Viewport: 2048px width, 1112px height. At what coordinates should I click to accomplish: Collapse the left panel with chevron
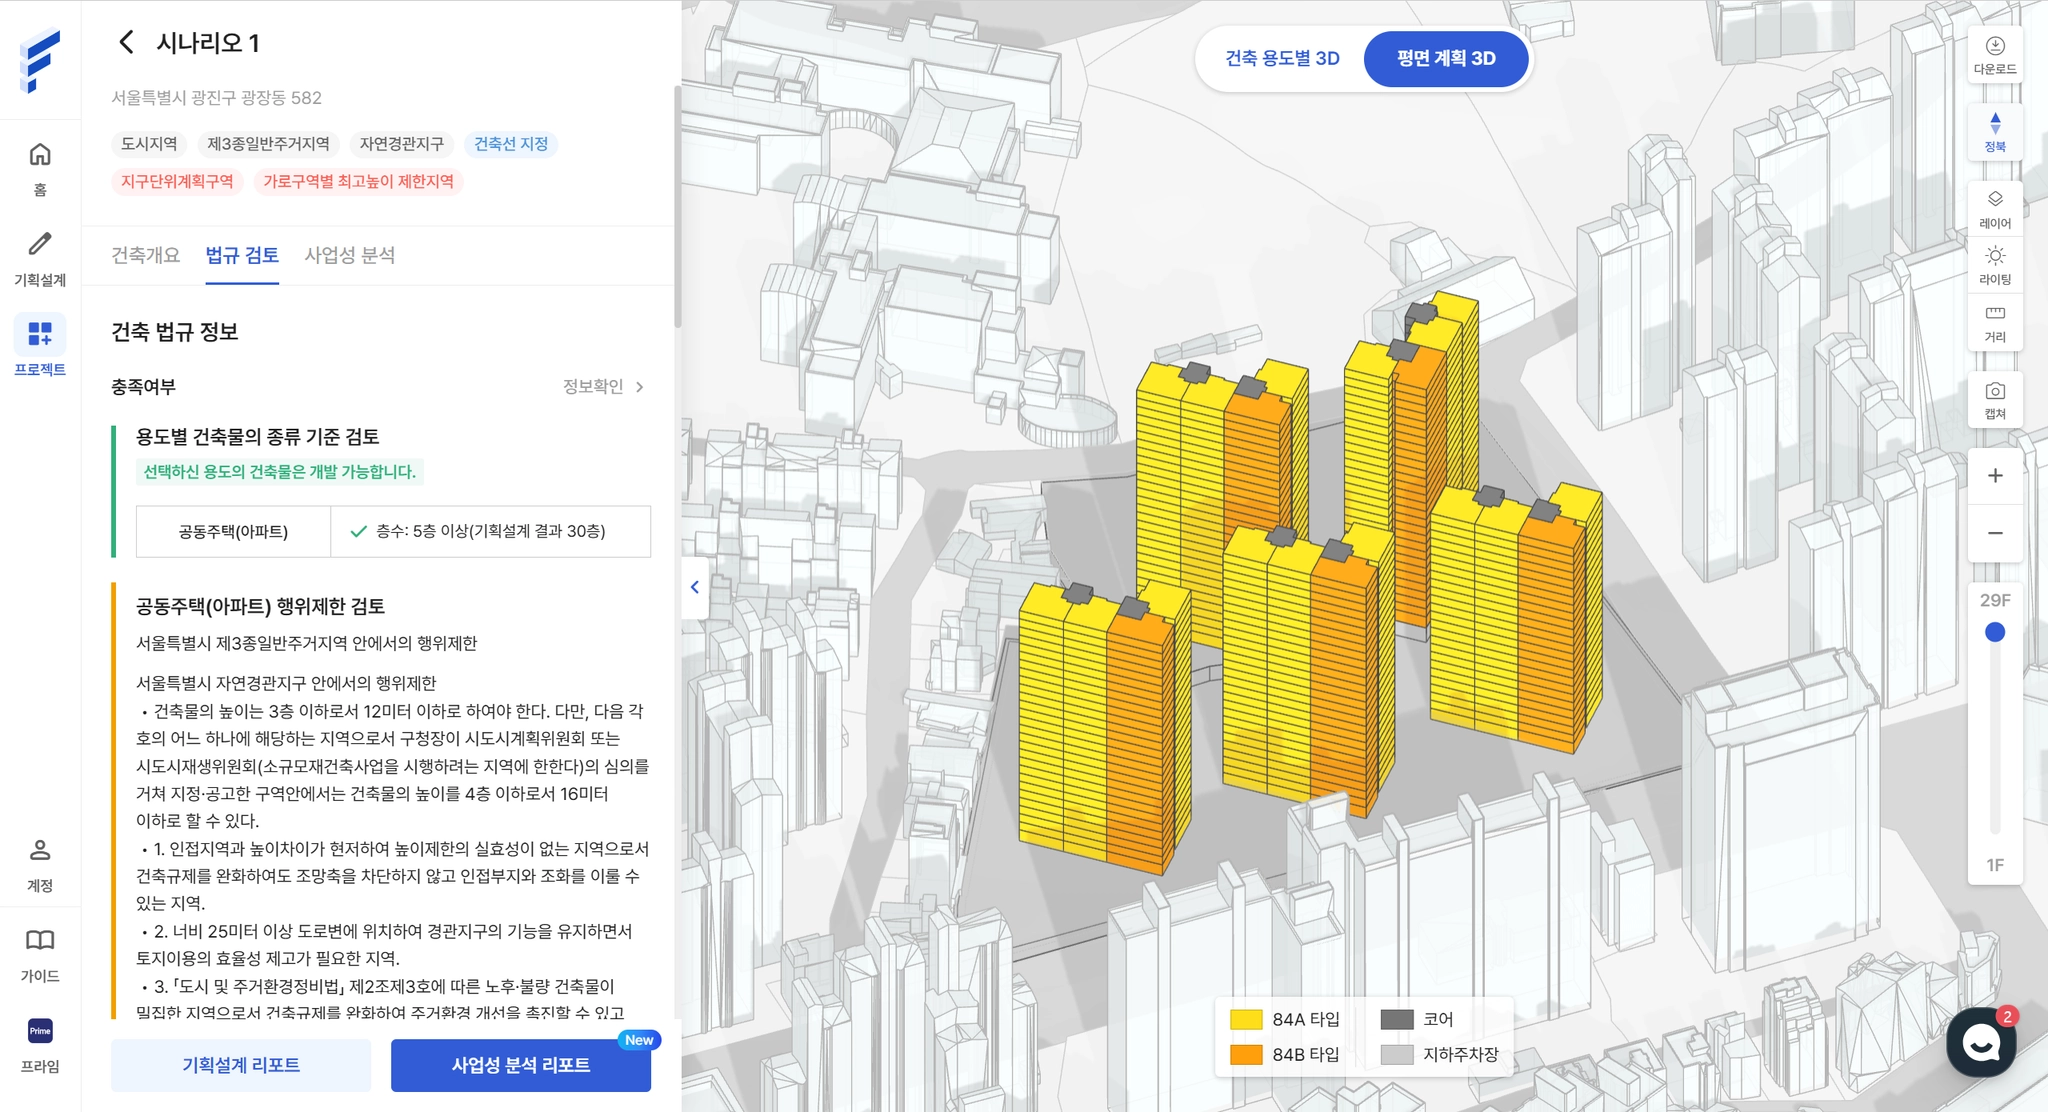point(695,587)
